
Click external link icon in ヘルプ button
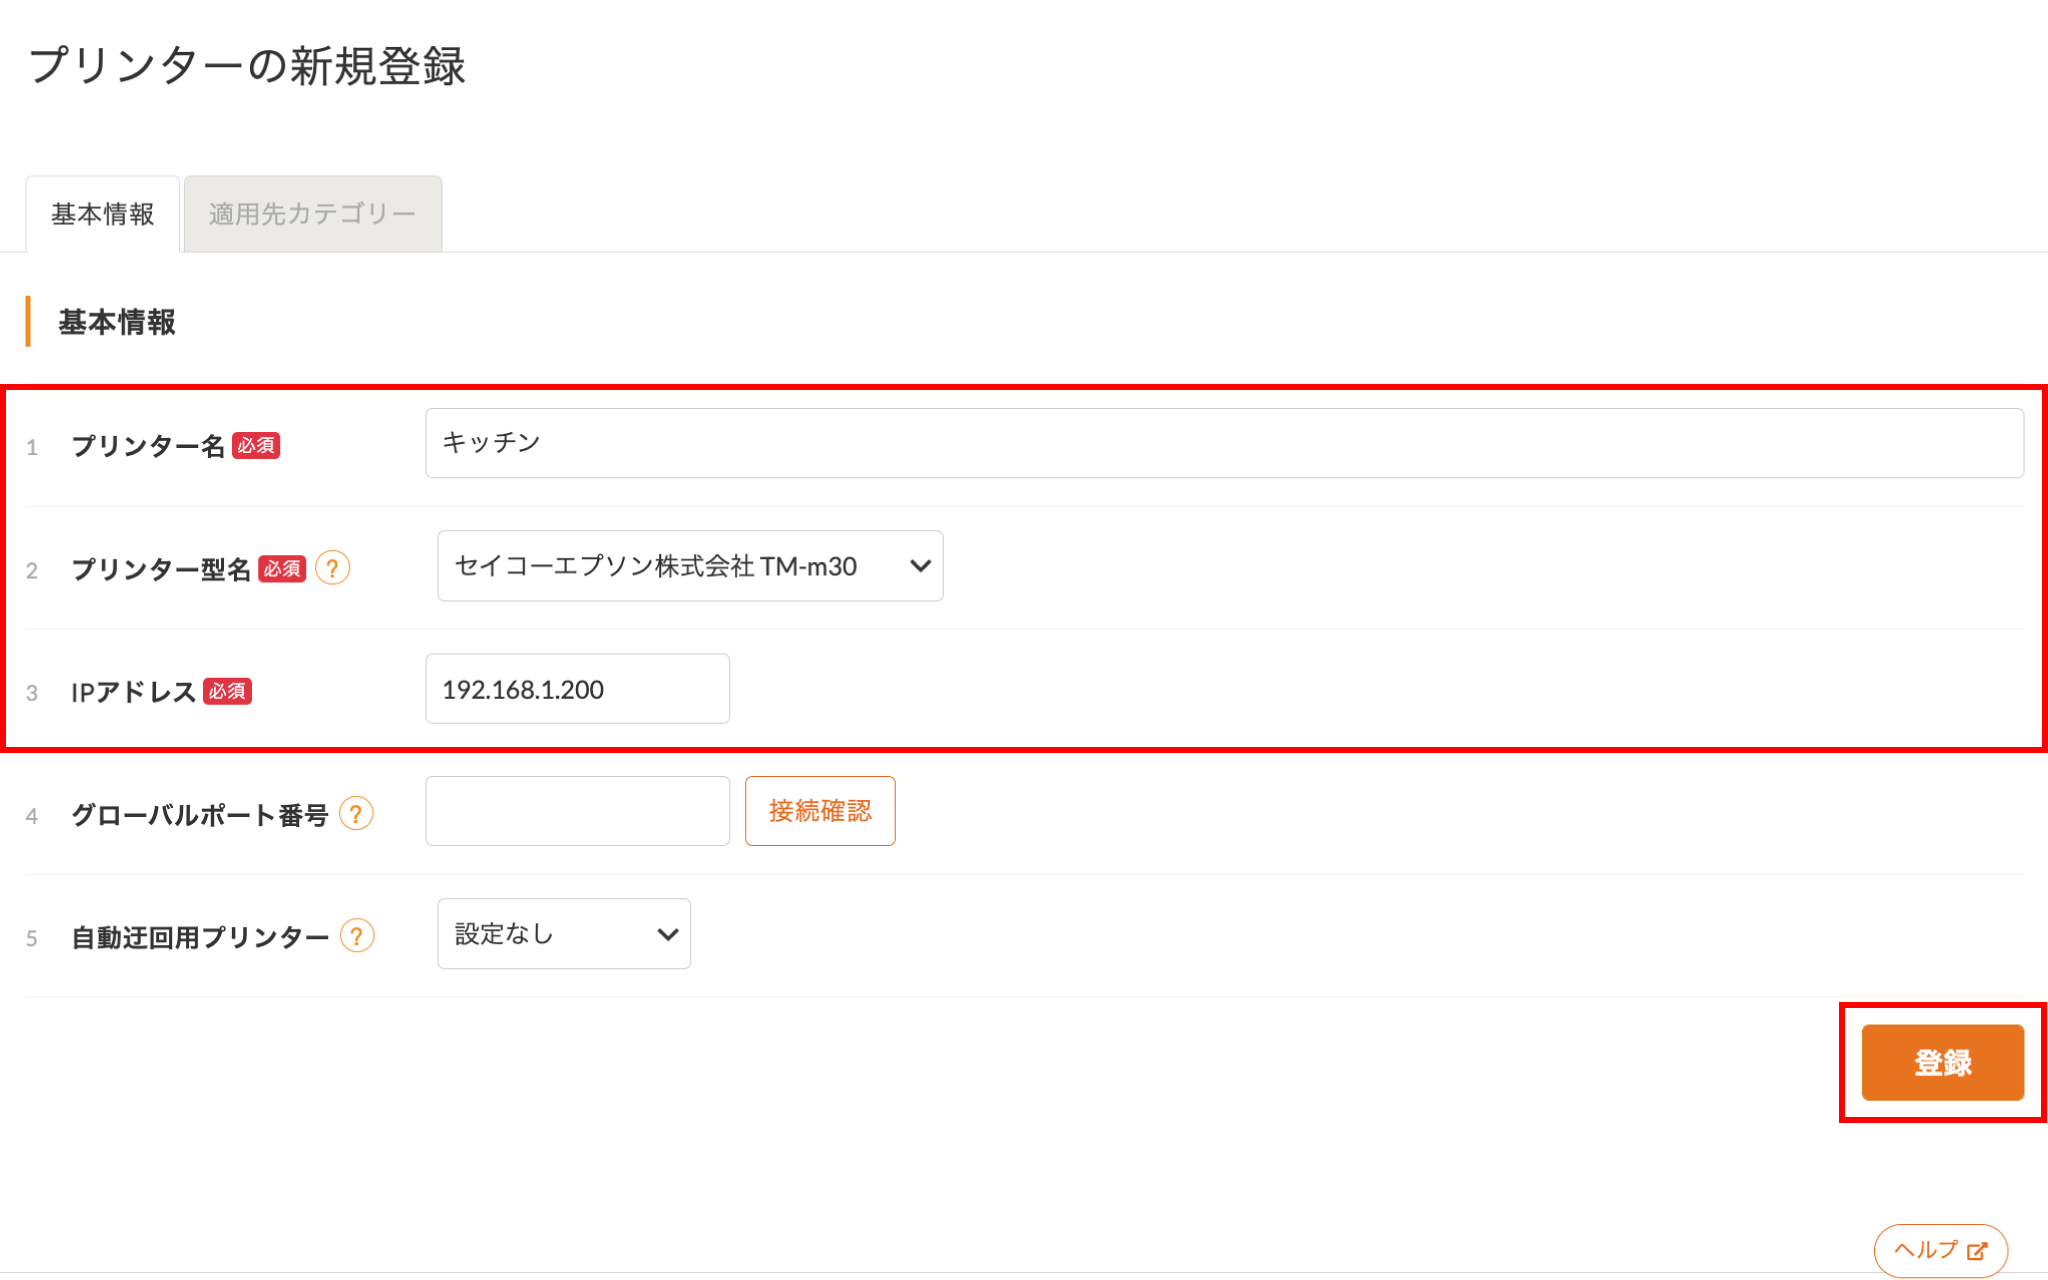[1977, 1250]
